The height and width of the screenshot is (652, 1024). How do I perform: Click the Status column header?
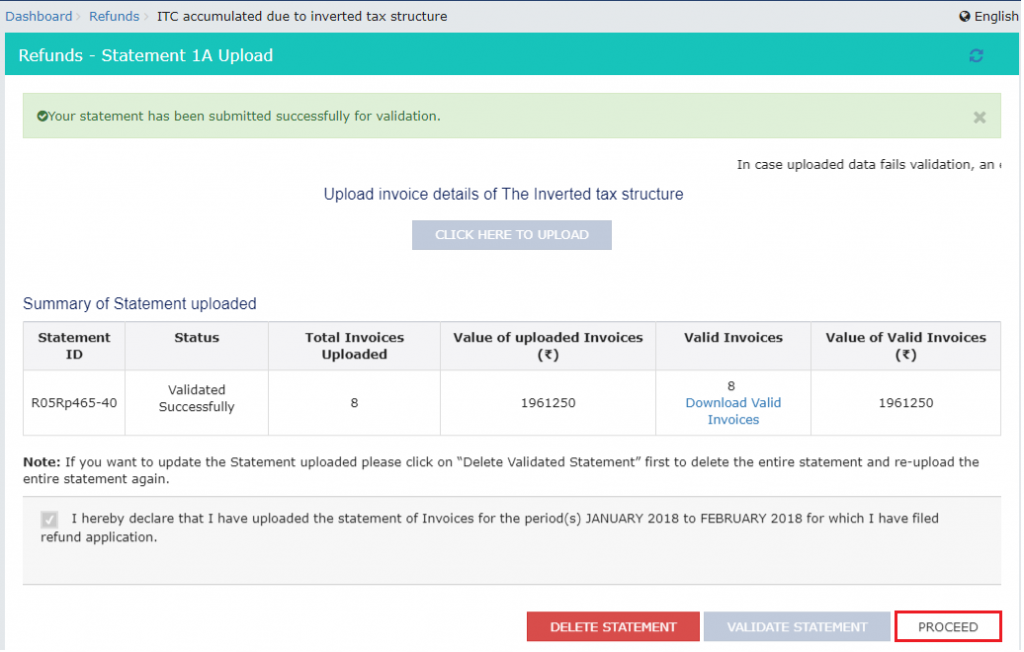(196, 338)
